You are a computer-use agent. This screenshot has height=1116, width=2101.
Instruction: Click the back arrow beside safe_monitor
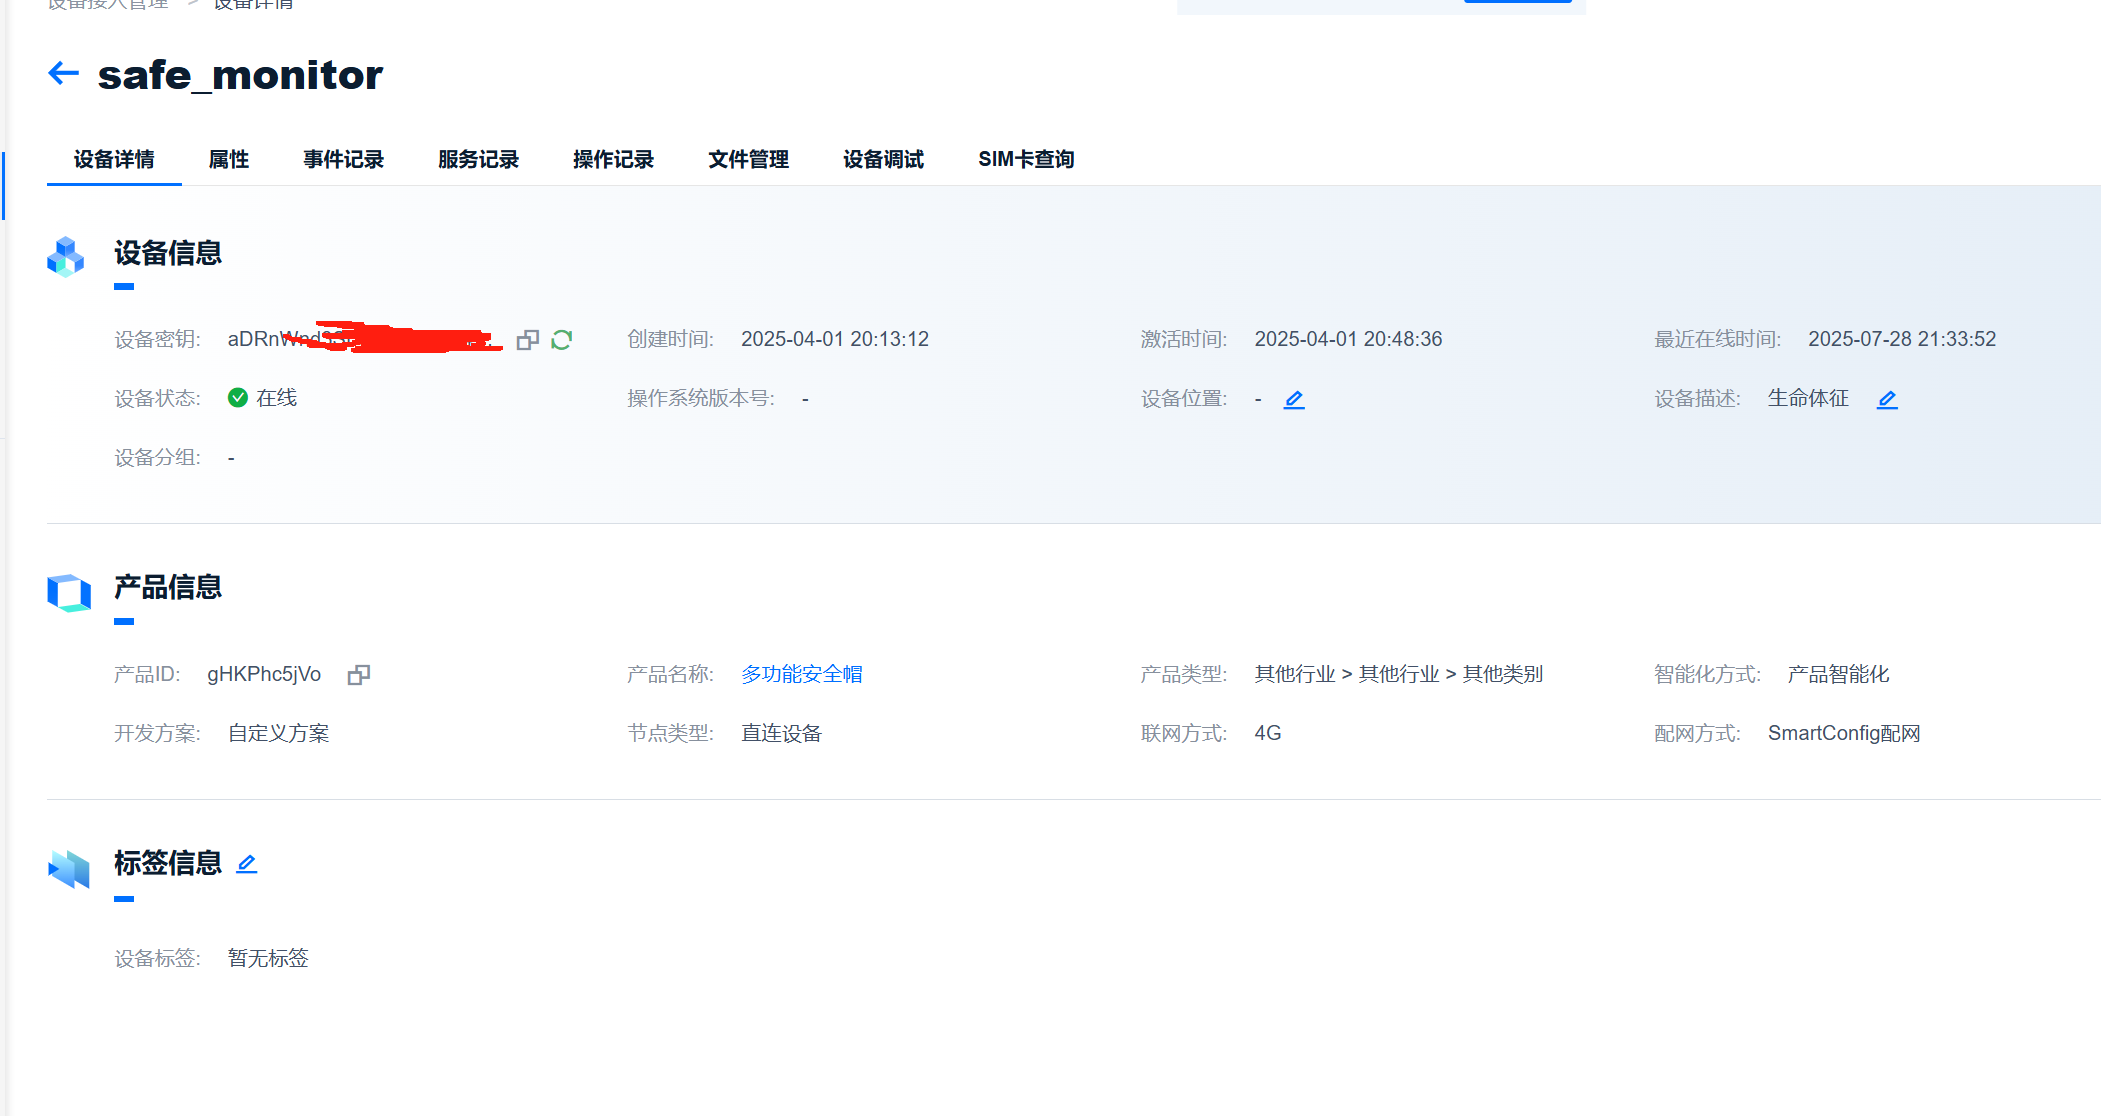click(x=64, y=73)
